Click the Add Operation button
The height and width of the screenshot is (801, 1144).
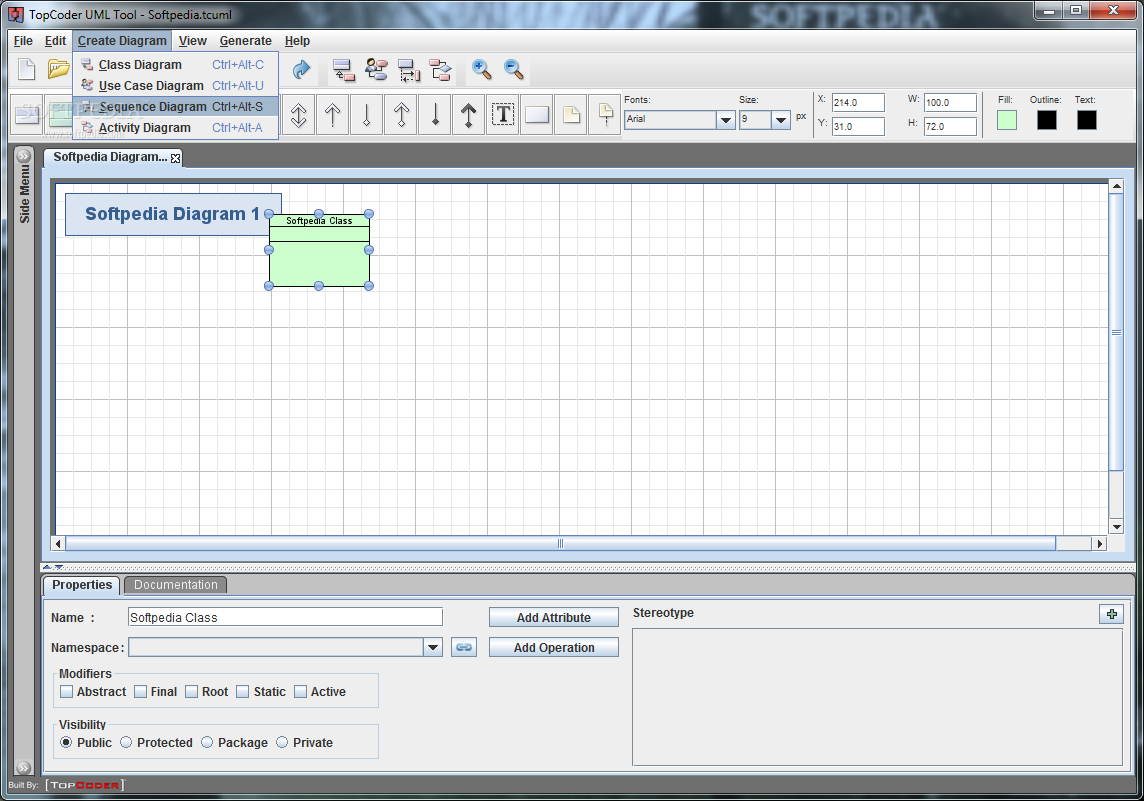[554, 647]
